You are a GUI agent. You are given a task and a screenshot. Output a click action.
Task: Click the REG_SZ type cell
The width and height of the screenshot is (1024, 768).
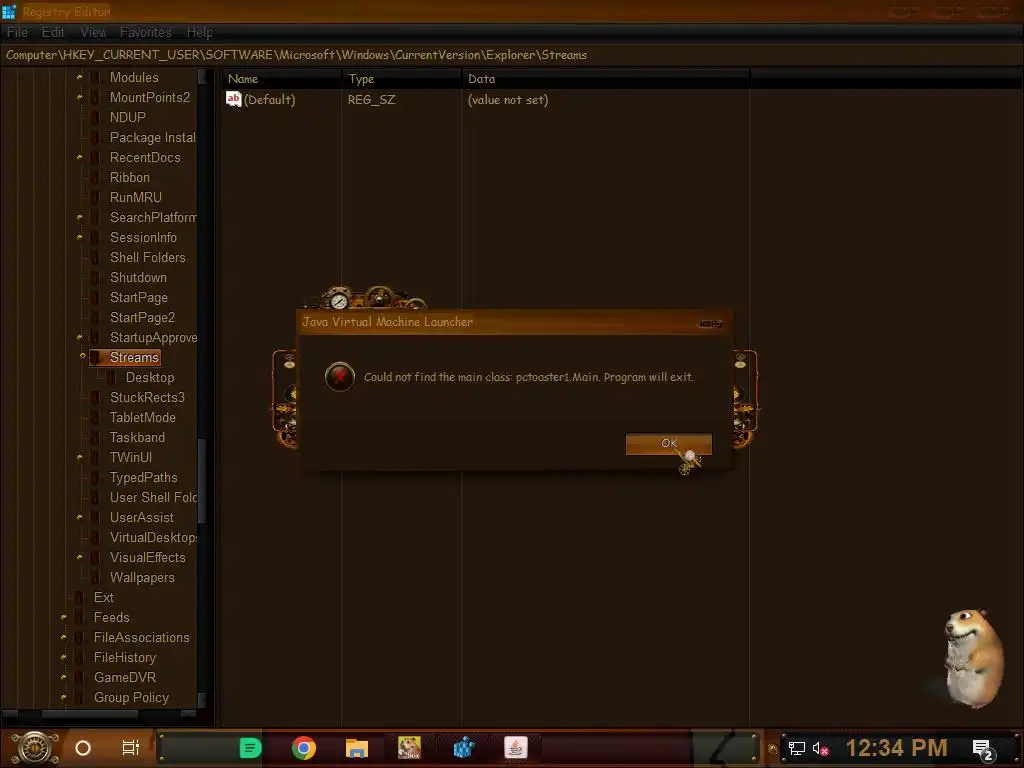point(371,100)
